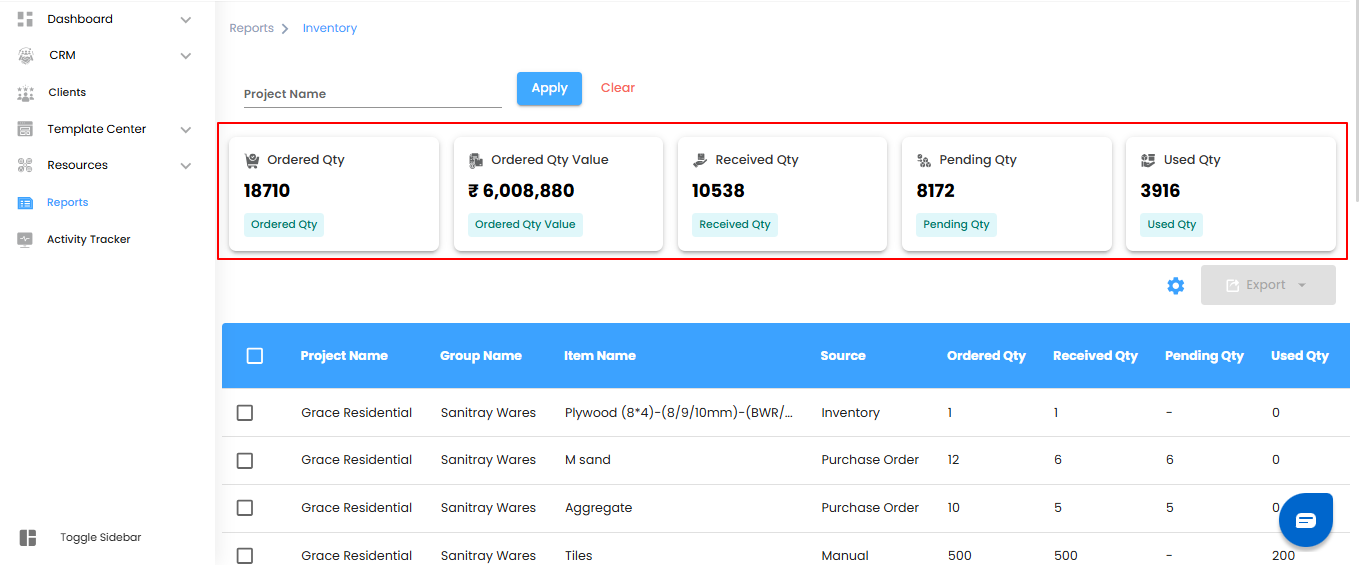
Task: Open Template Center sidebar menu
Action: point(96,129)
